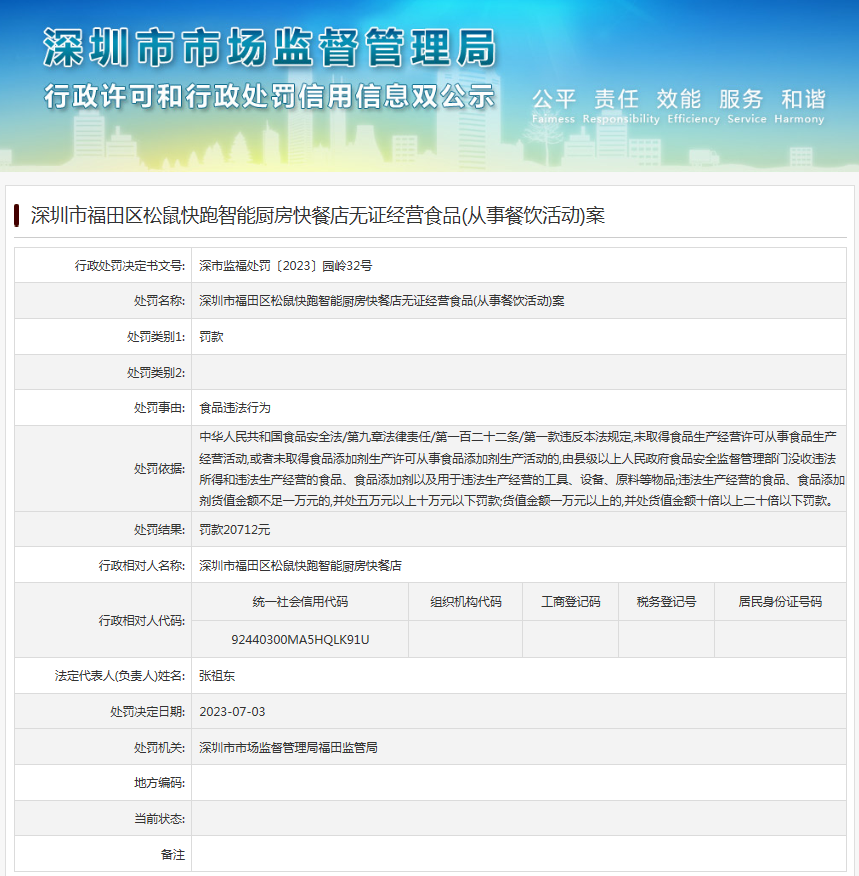Screen dimensions: 859x876
Task: Click the 备注 label
Action: click(173, 855)
